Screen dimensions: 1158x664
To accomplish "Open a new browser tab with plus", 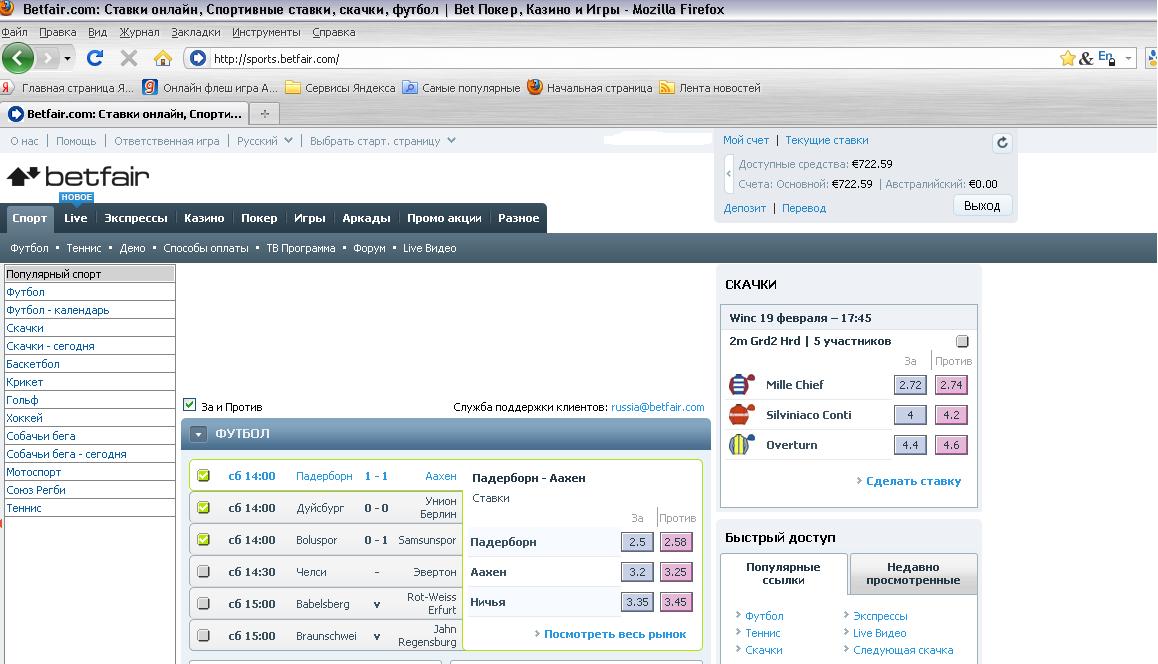I will pos(264,114).
